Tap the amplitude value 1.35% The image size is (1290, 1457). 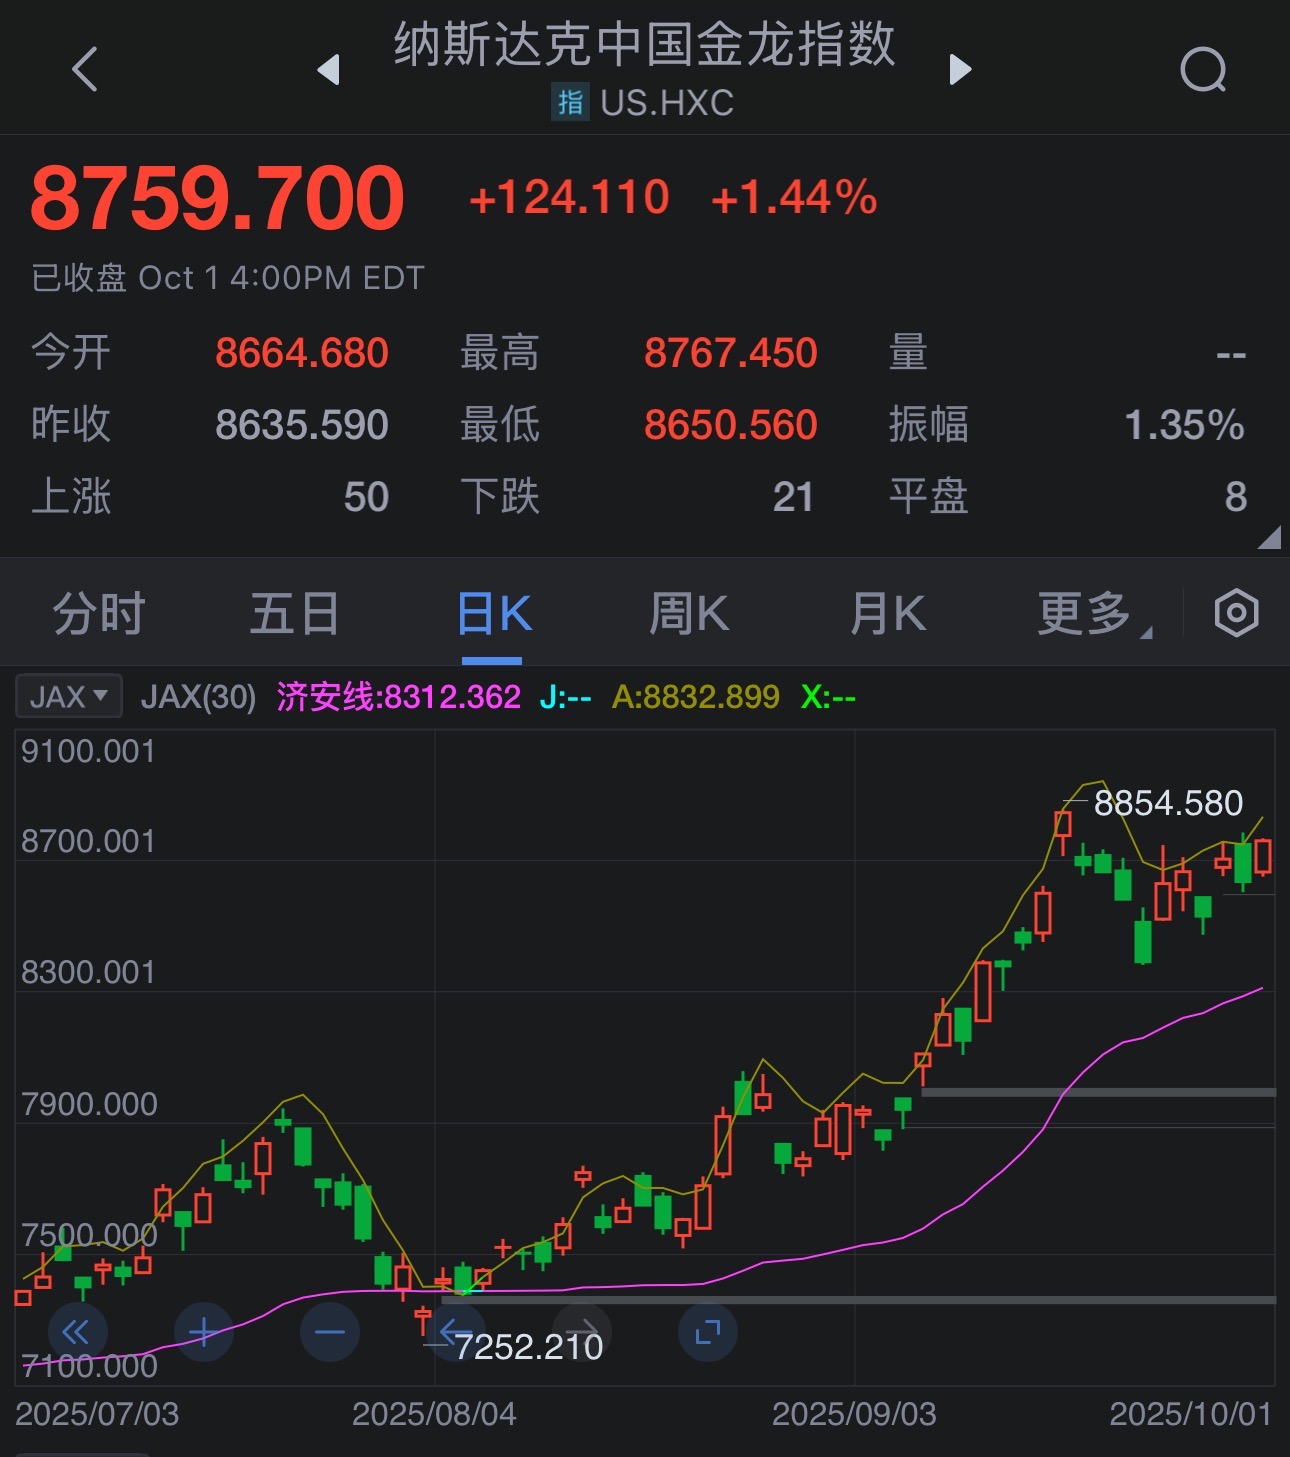click(x=1185, y=425)
